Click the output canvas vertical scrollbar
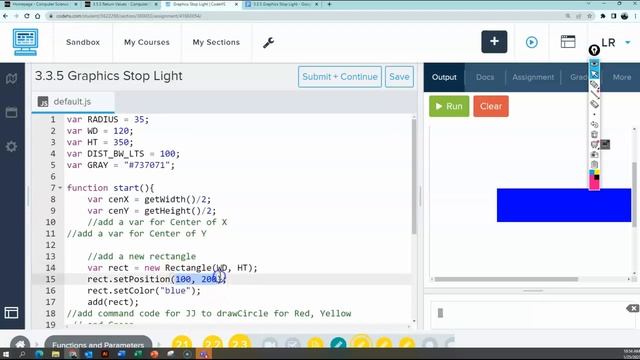 coord(634,195)
